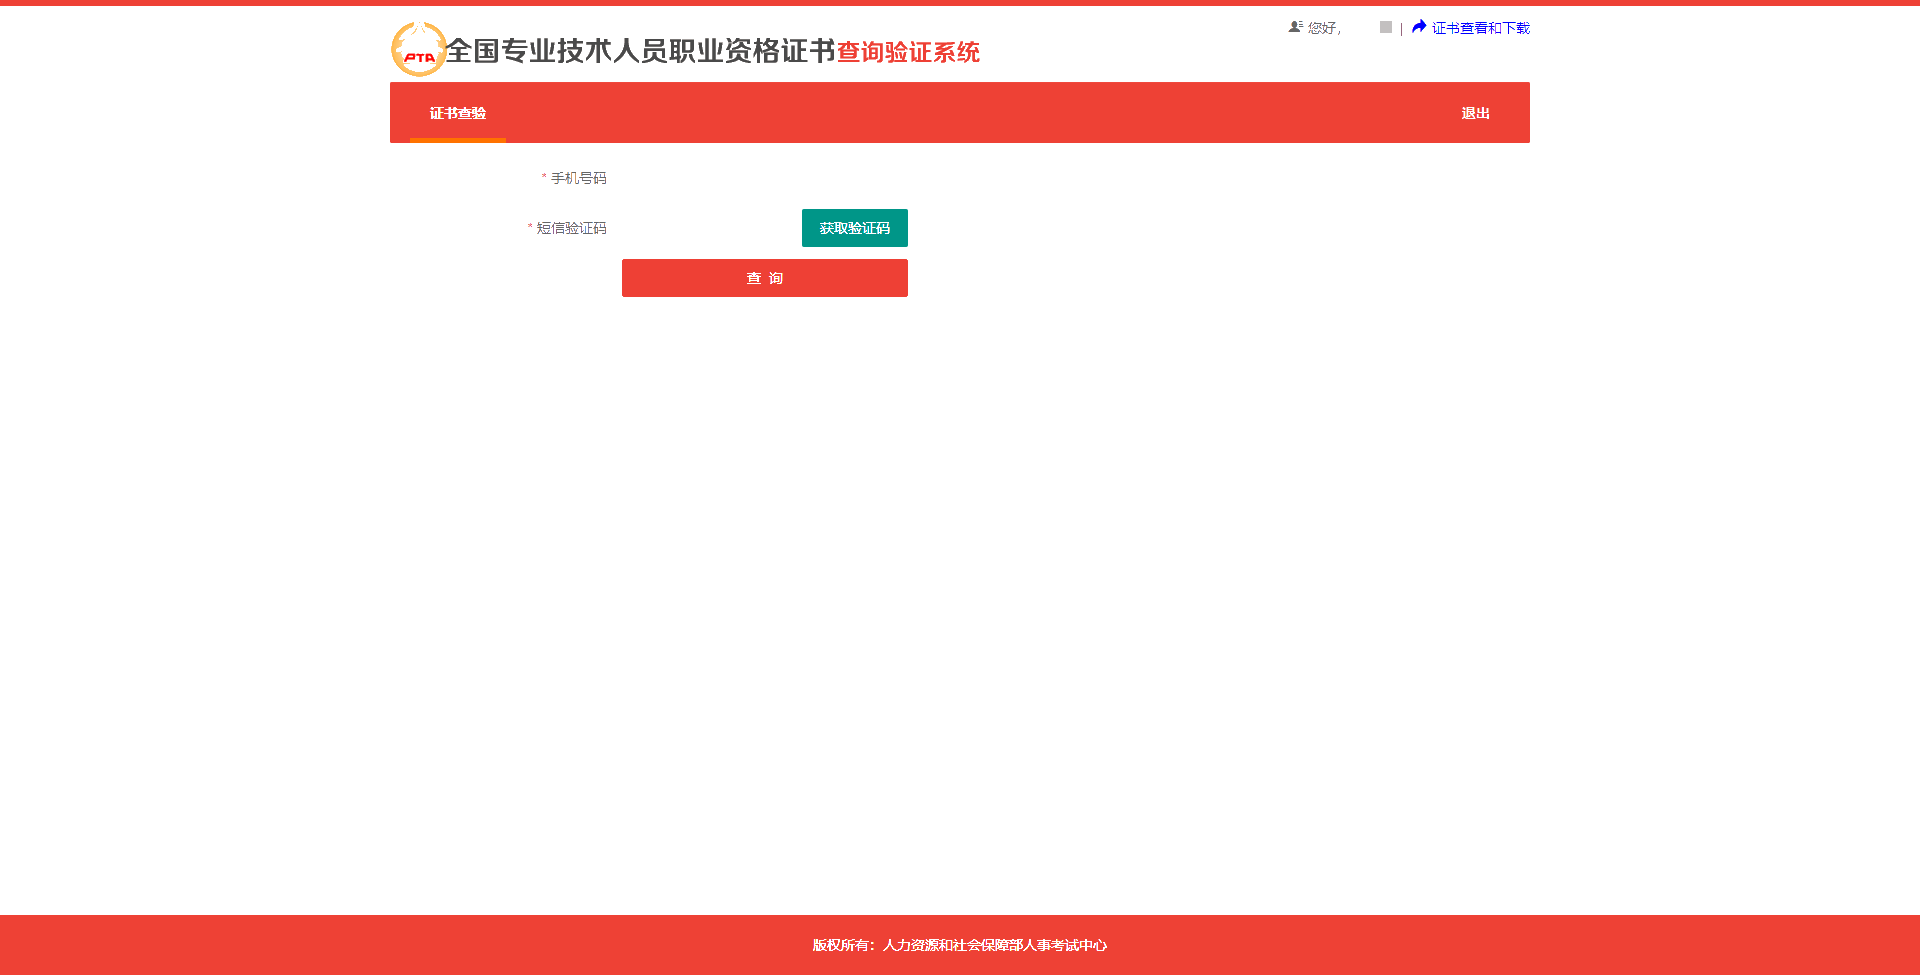The width and height of the screenshot is (1920, 975).
Task: Click the red asterisk before 短信验证码
Action: click(530, 228)
